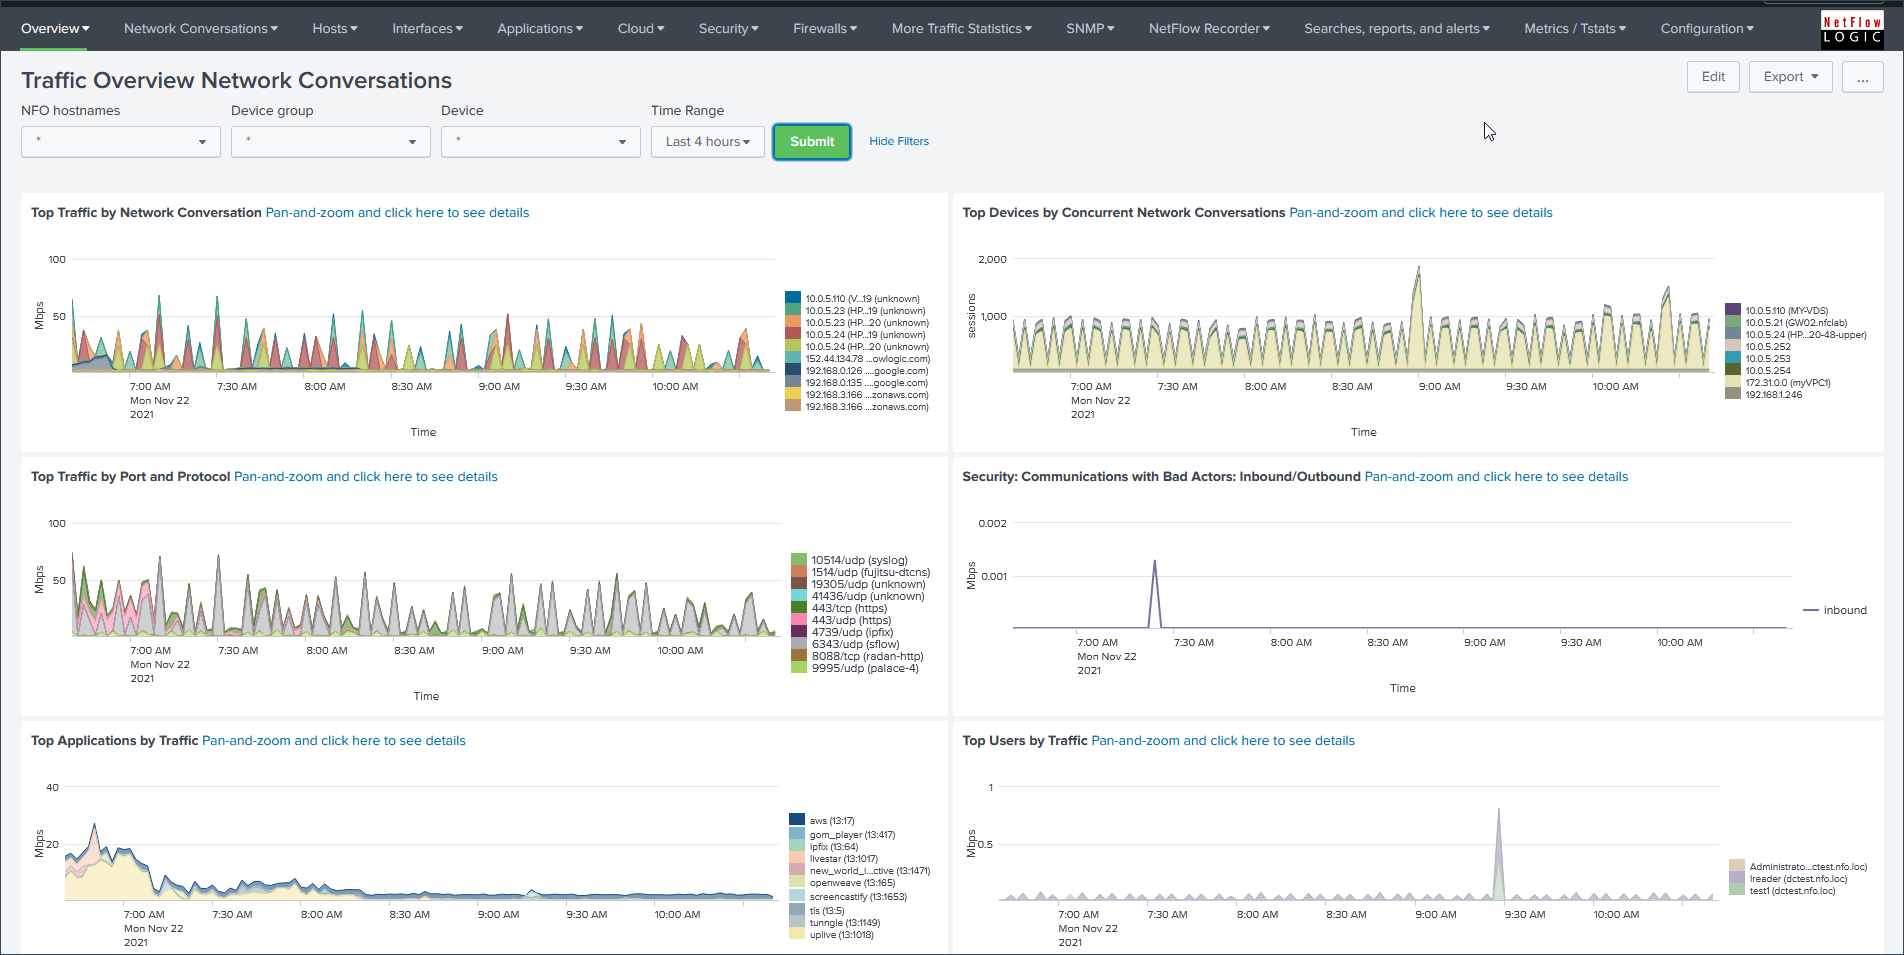Select the Administrator legend entry in Top Users
This screenshot has height=955, width=1904.
(1807, 867)
